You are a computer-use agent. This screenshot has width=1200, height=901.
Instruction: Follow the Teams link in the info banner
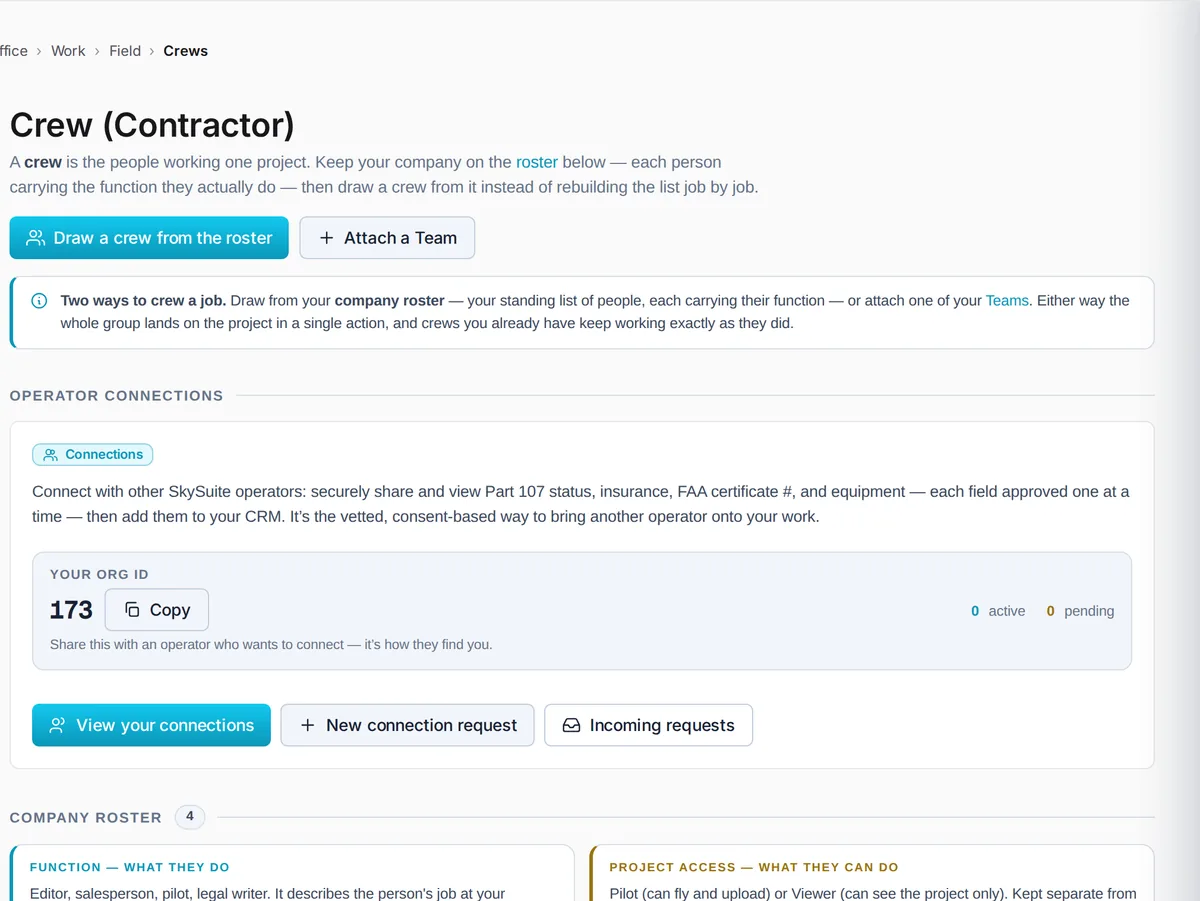(x=1007, y=300)
